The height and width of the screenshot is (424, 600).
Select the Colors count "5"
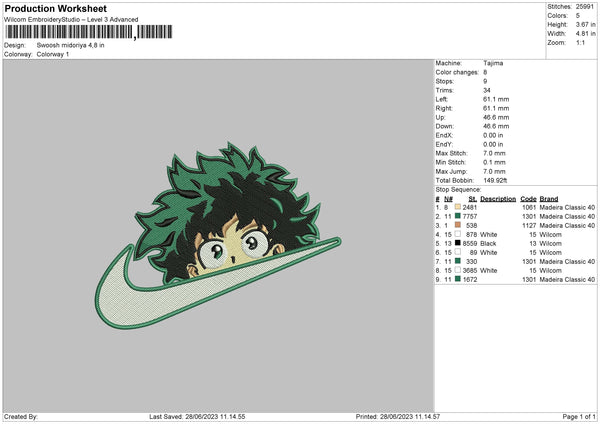click(578, 16)
